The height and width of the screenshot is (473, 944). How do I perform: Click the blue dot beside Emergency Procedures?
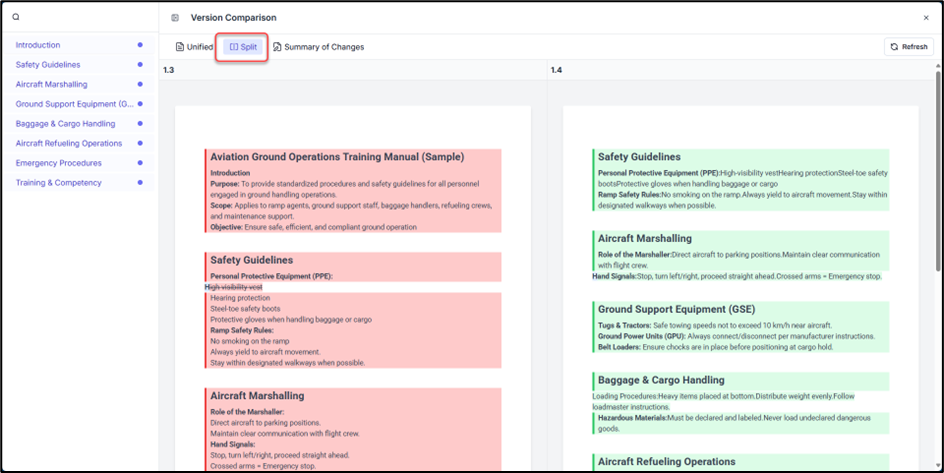[x=140, y=163]
